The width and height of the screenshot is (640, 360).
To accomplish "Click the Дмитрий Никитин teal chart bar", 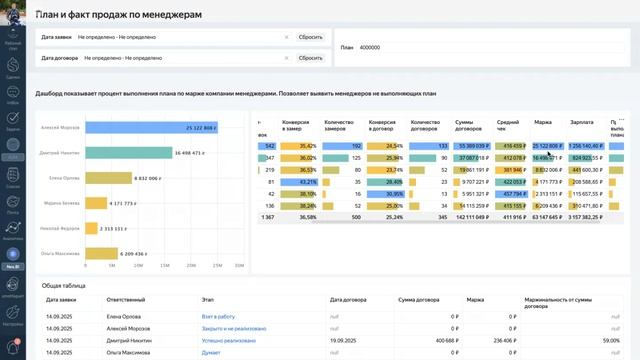I will pyautogui.click(x=129, y=153).
